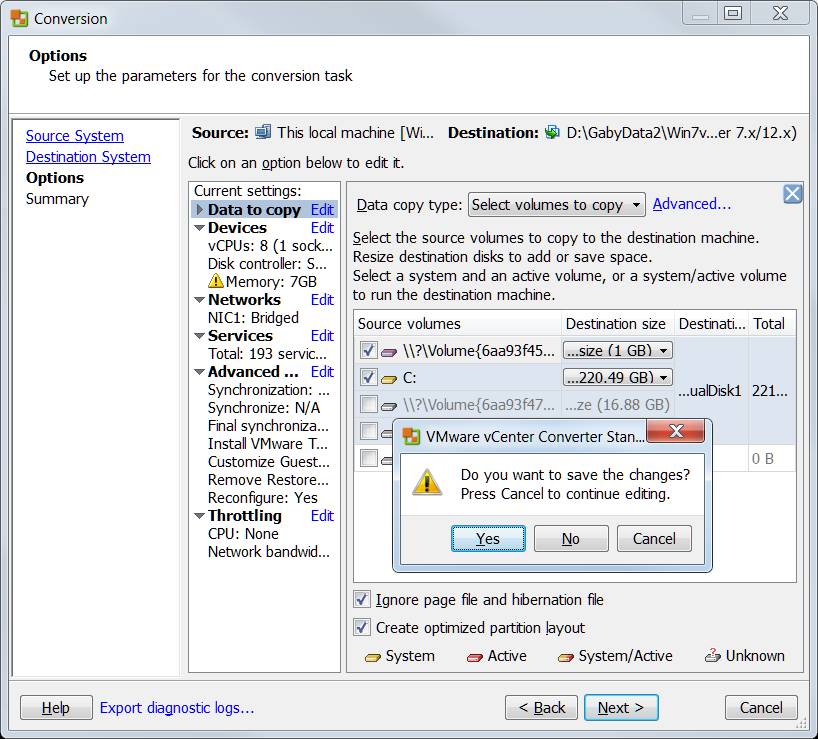Click the warning triangle in save changes dialog
The width and height of the screenshot is (818, 739).
coord(427,482)
